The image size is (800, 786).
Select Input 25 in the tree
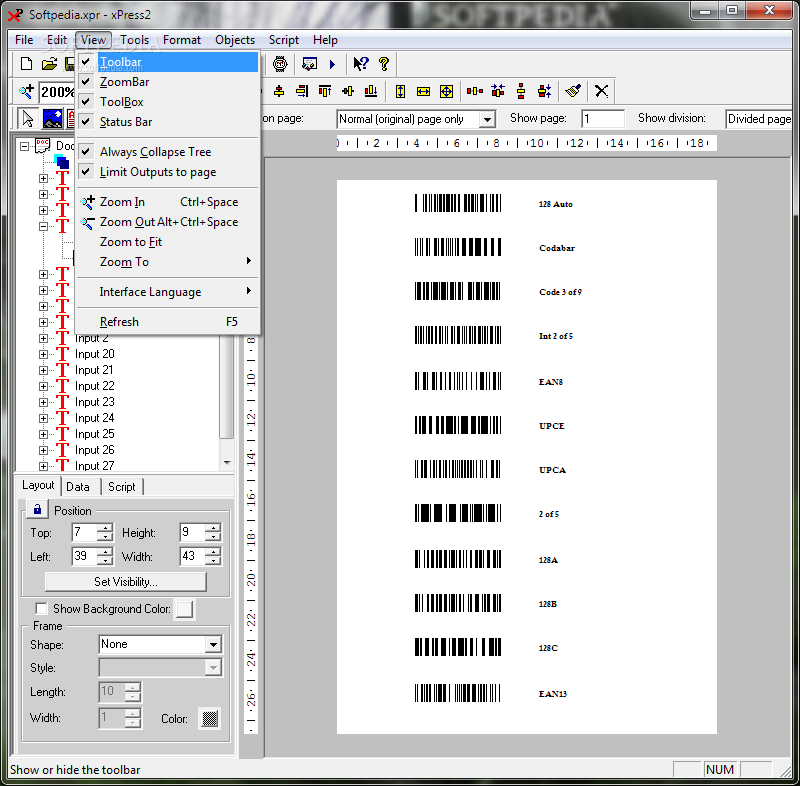pos(95,434)
